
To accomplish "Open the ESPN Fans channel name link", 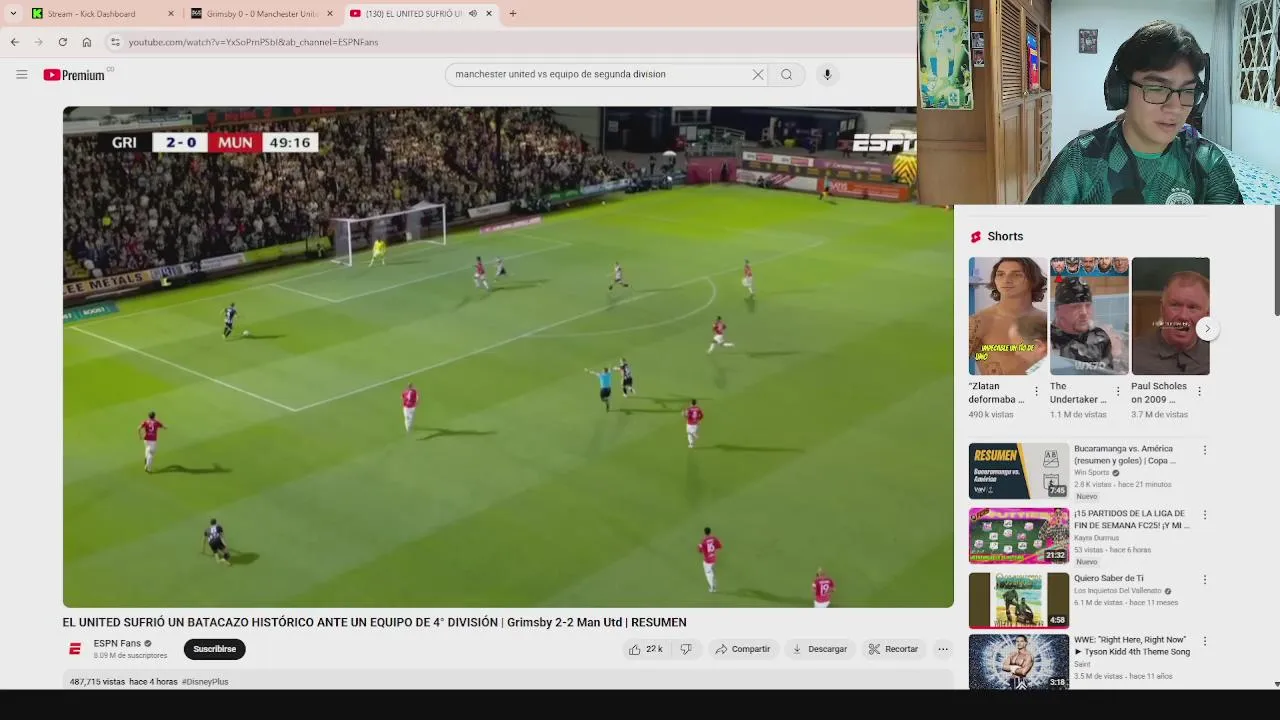I will pyautogui.click(x=117, y=643).
